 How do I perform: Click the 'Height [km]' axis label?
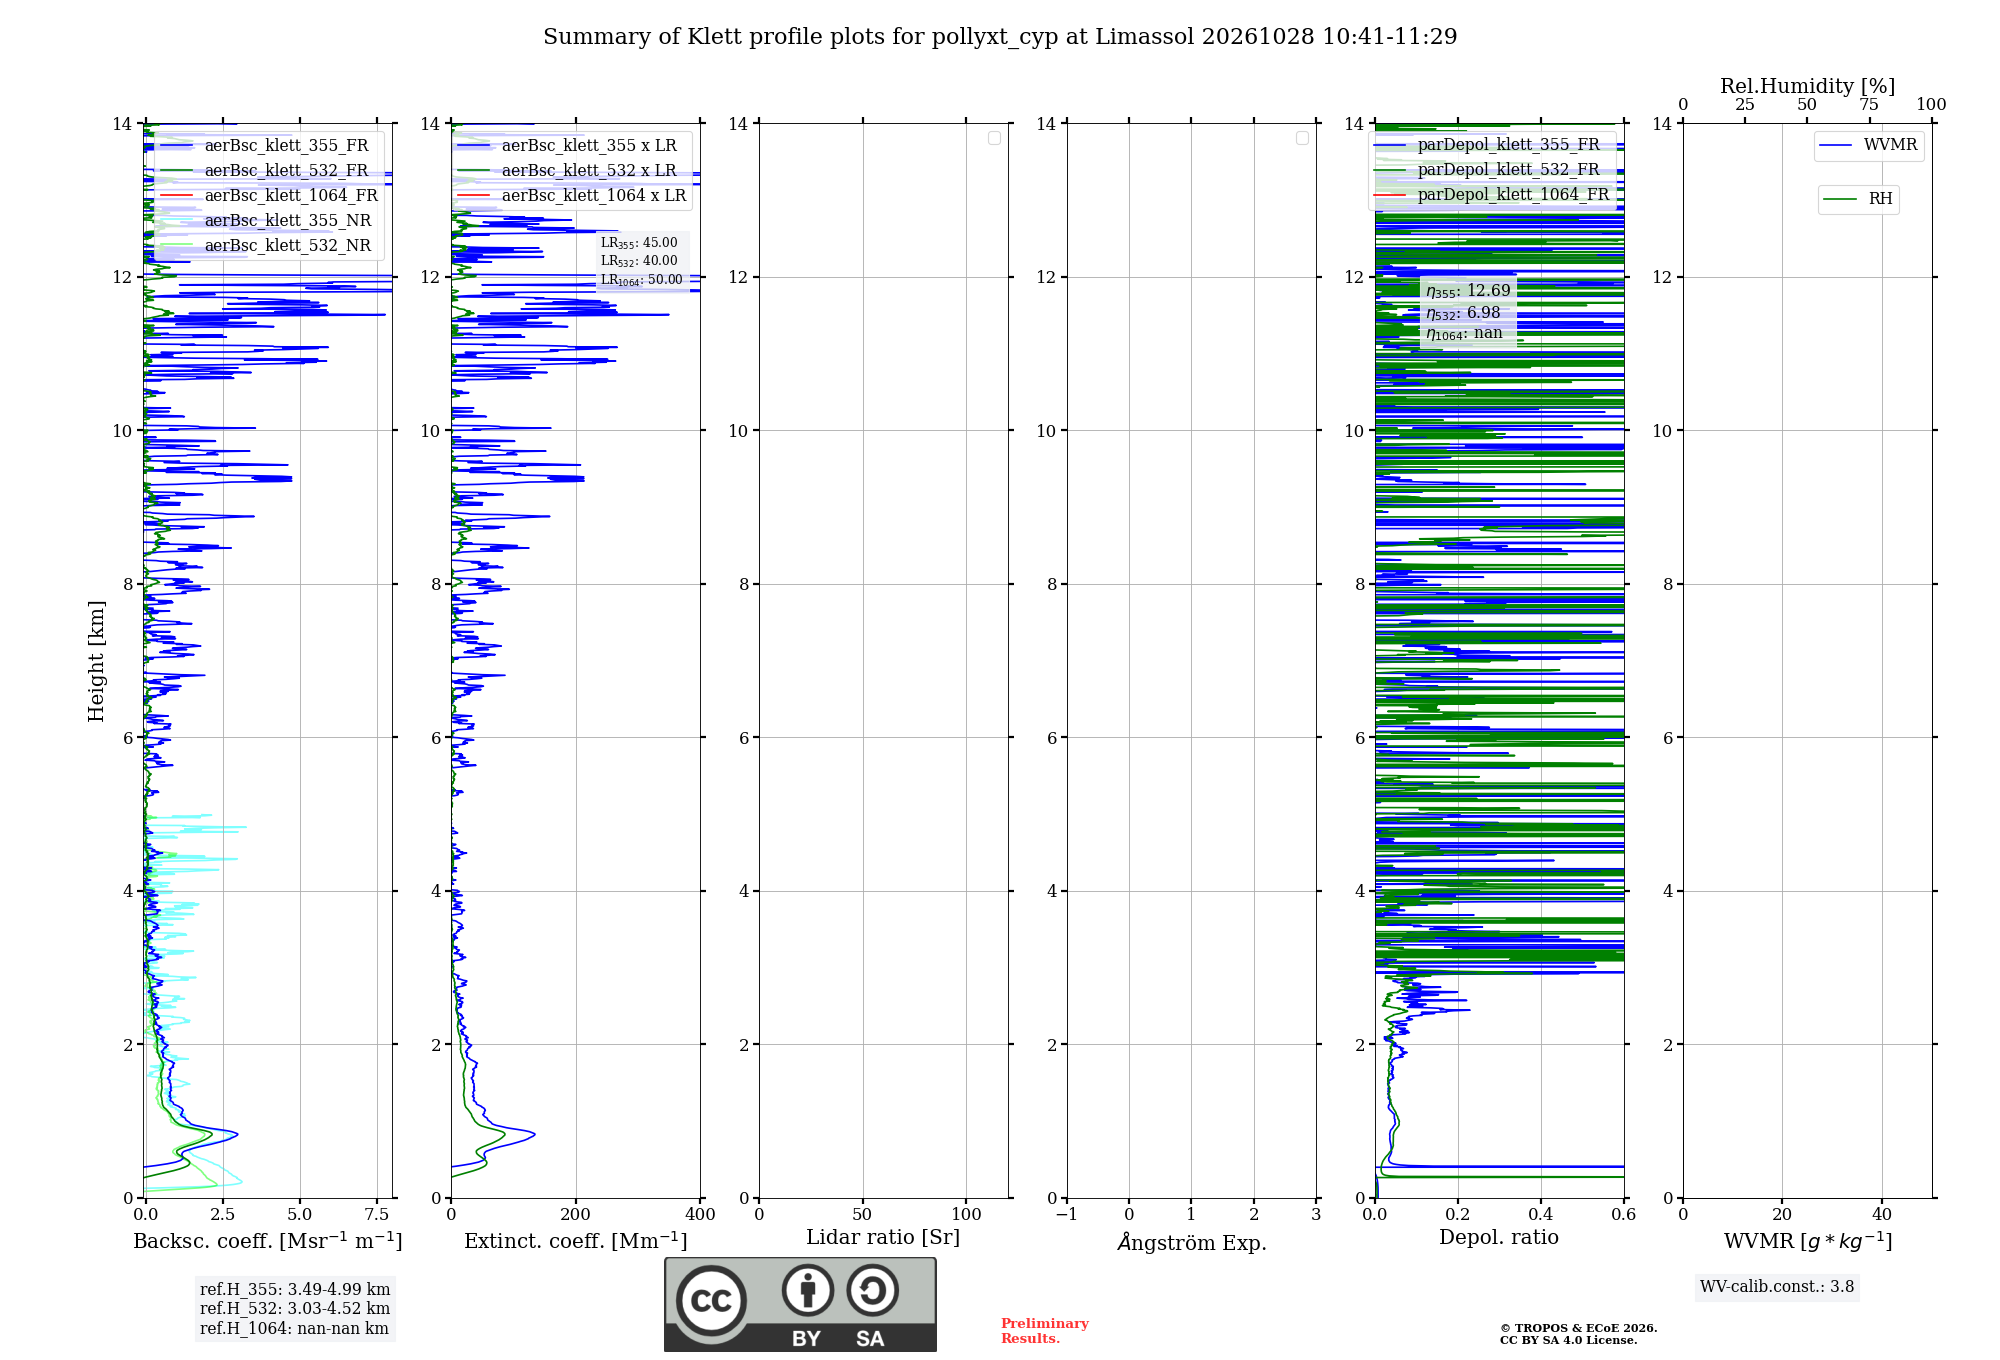pos(96,661)
